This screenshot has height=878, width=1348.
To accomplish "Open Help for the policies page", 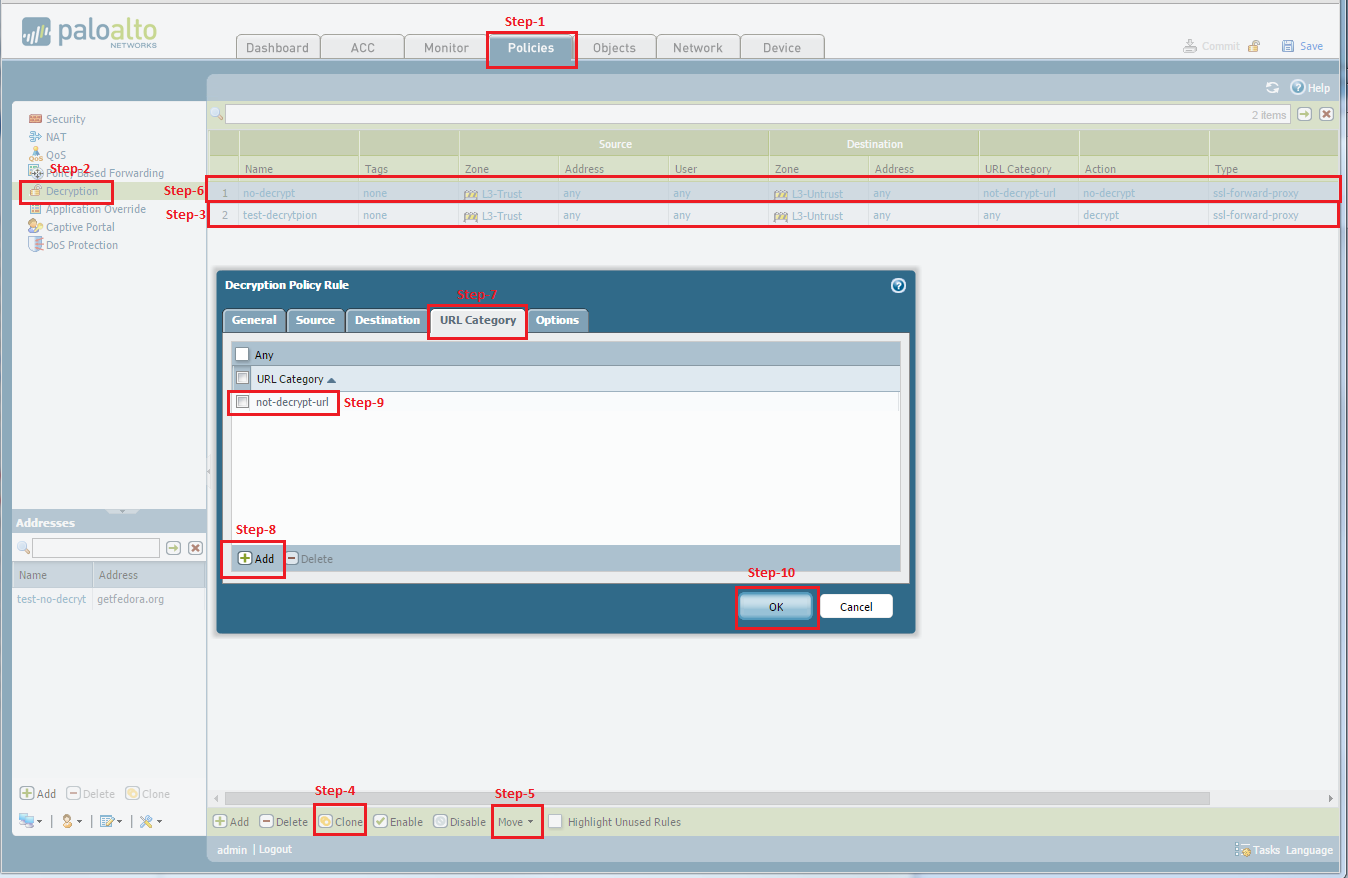I will (x=1310, y=88).
